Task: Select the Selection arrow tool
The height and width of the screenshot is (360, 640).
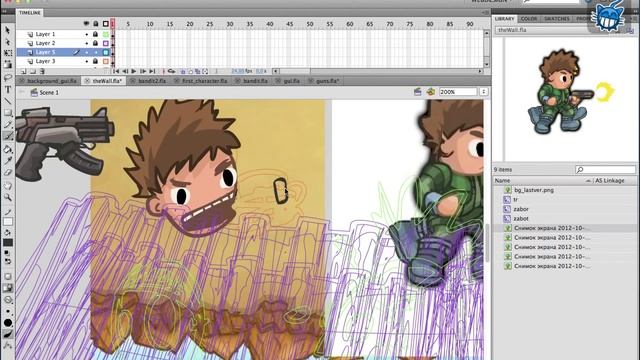Action: coord(8,30)
